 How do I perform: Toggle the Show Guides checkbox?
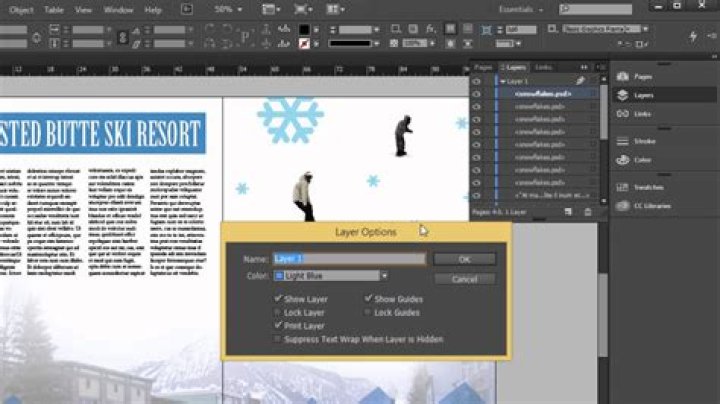368,299
